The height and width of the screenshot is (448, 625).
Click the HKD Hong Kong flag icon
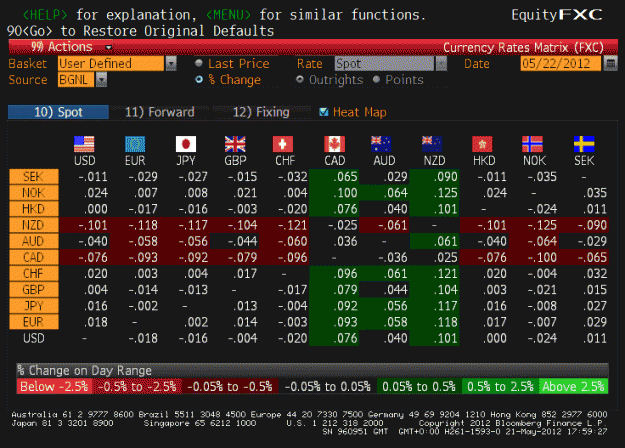pos(482,144)
